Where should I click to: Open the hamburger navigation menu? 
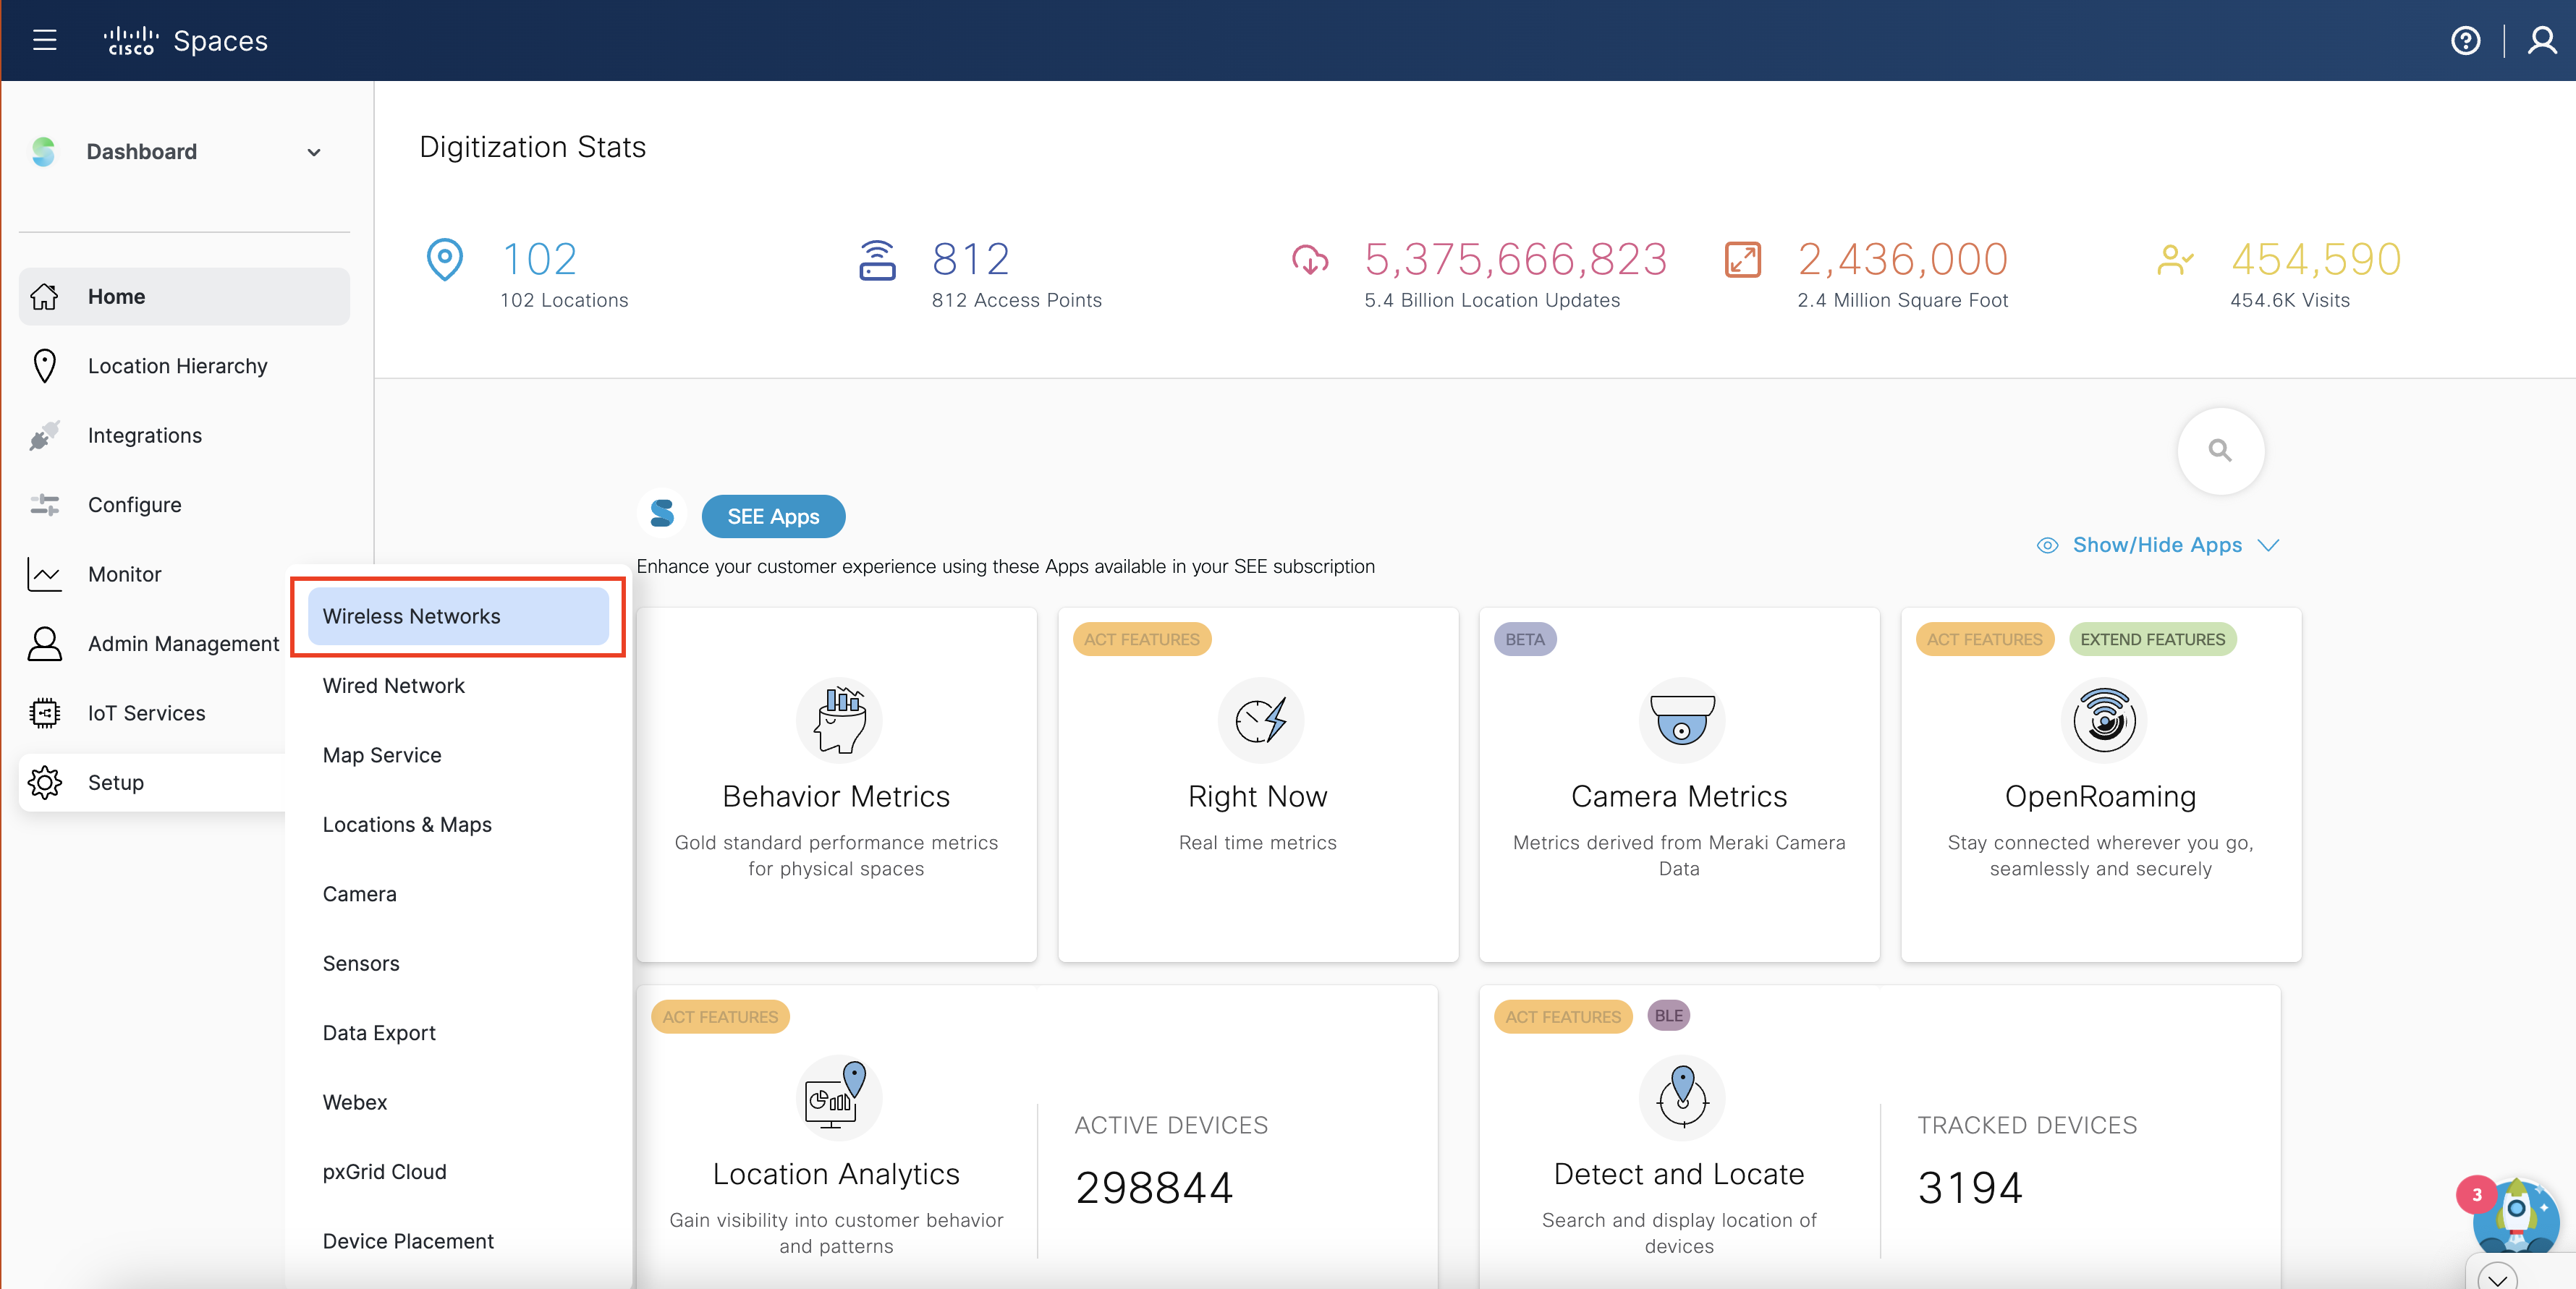coord(44,40)
